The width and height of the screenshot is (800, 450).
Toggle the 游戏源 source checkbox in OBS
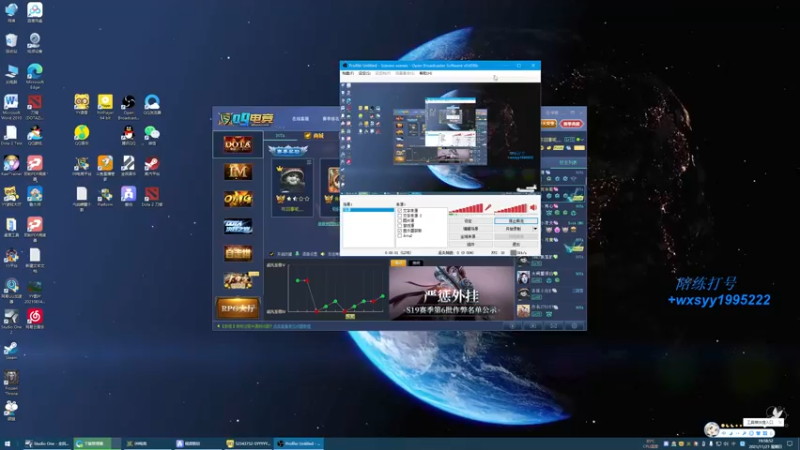(399, 226)
